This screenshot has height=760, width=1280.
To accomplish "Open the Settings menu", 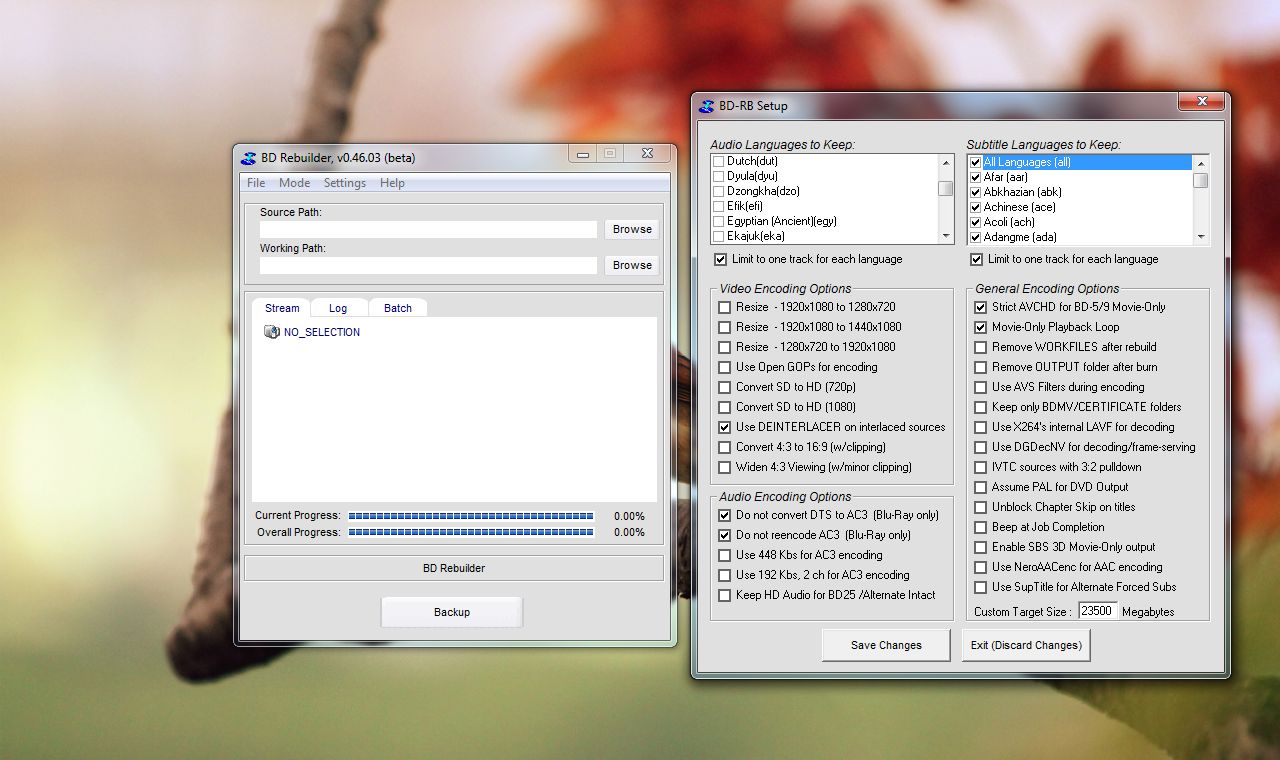I will point(344,183).
